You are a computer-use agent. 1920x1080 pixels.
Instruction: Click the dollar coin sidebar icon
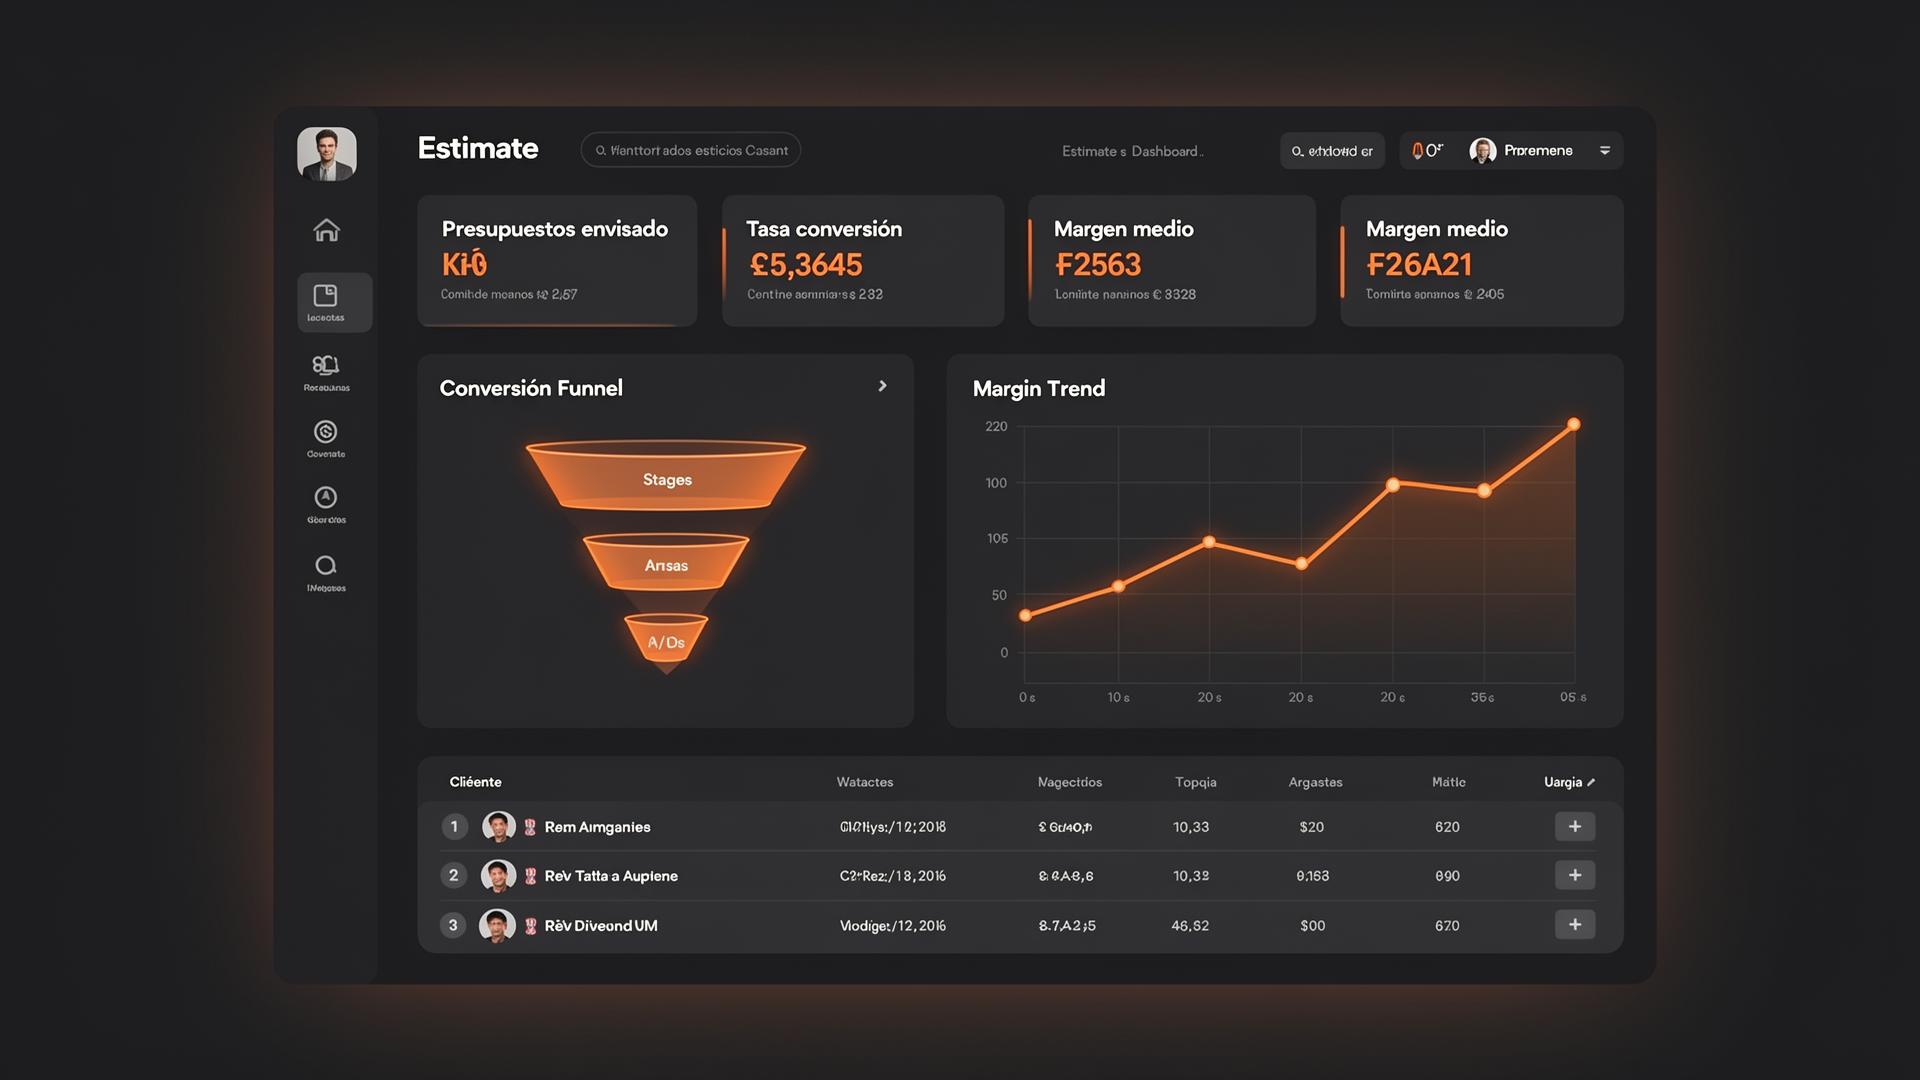point(326,438)
